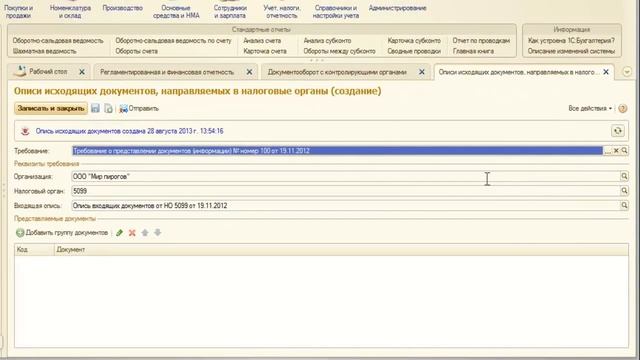
Task: Open Налоговый орган record with magnifier icon
Action: click(624, 191)
